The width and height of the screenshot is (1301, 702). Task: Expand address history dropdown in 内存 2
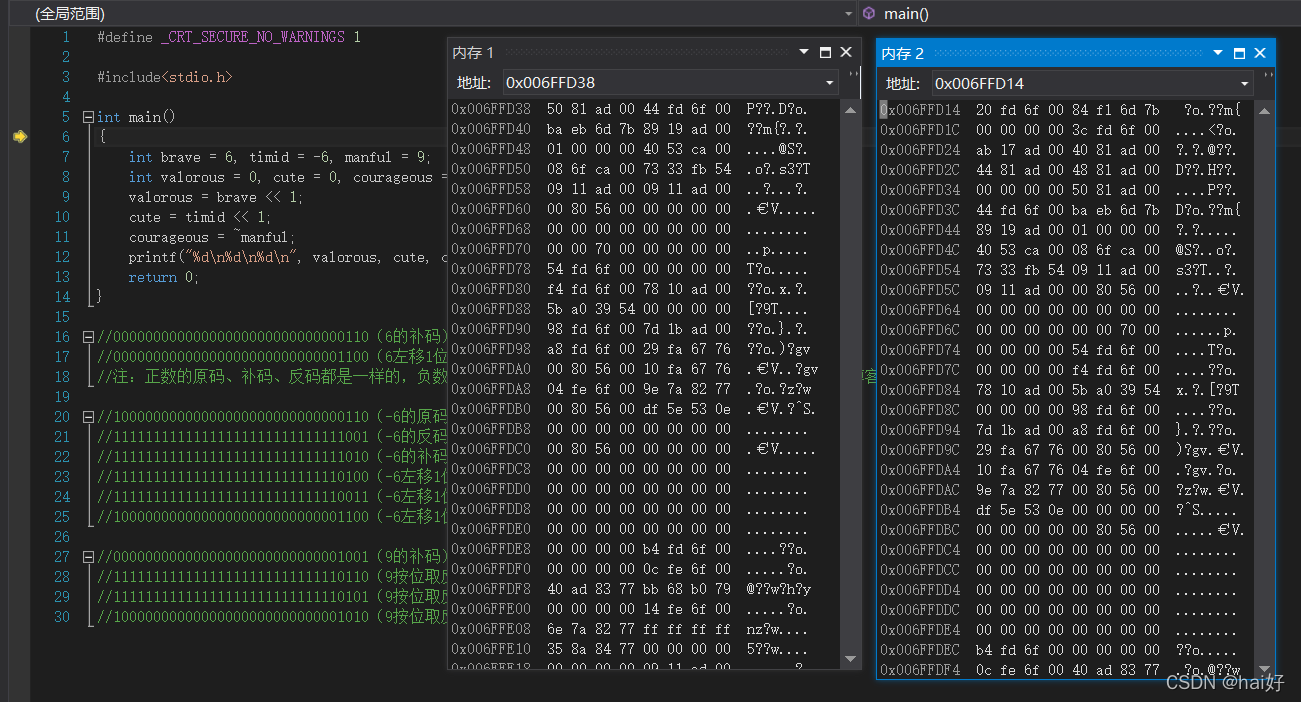coord(1245,83)
